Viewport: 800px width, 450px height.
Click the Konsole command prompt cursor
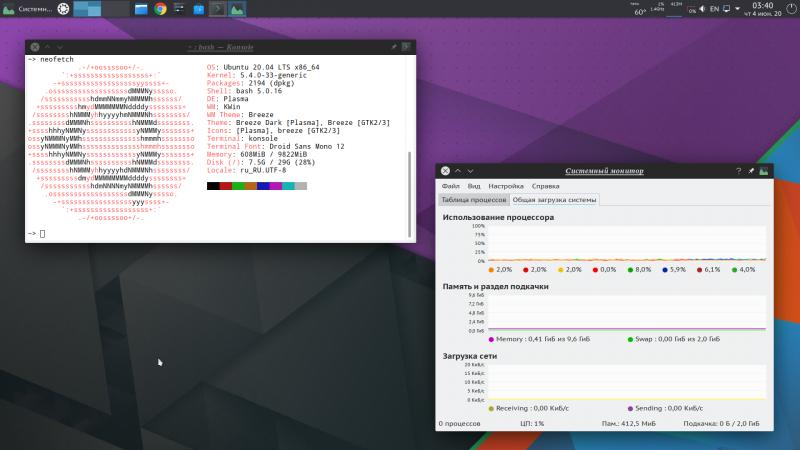(x=42, y=234)
